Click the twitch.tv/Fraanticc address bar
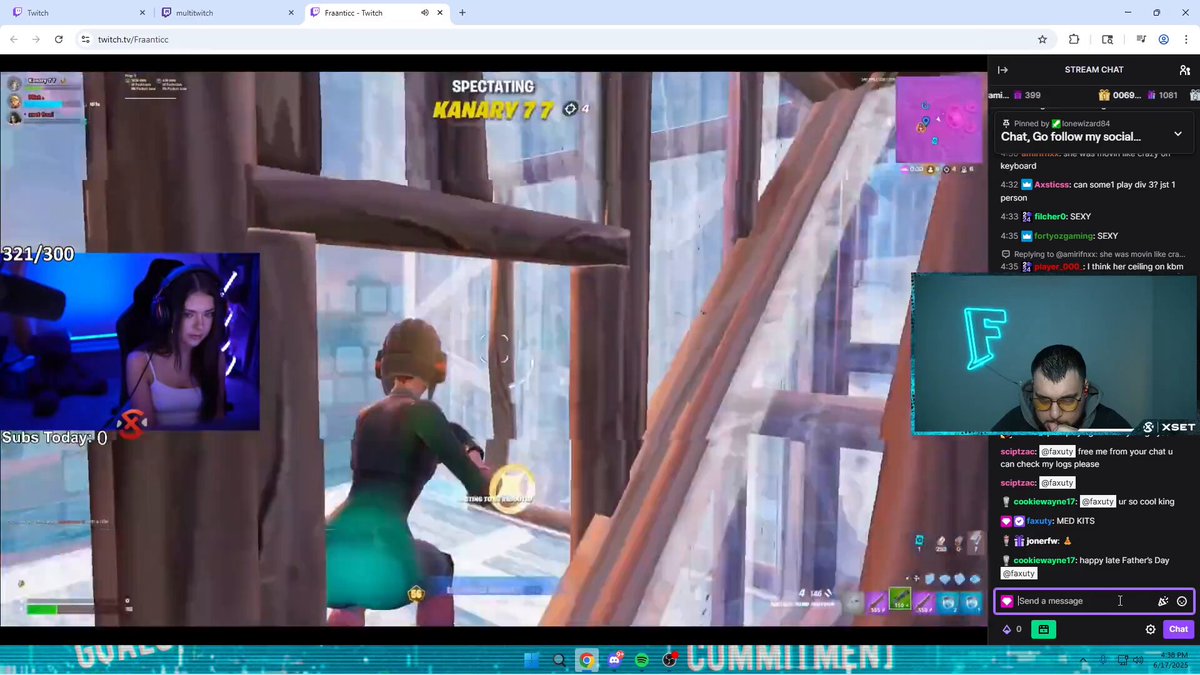The width and height of the screenshot is (1200, 675). (x=564, y=39)
